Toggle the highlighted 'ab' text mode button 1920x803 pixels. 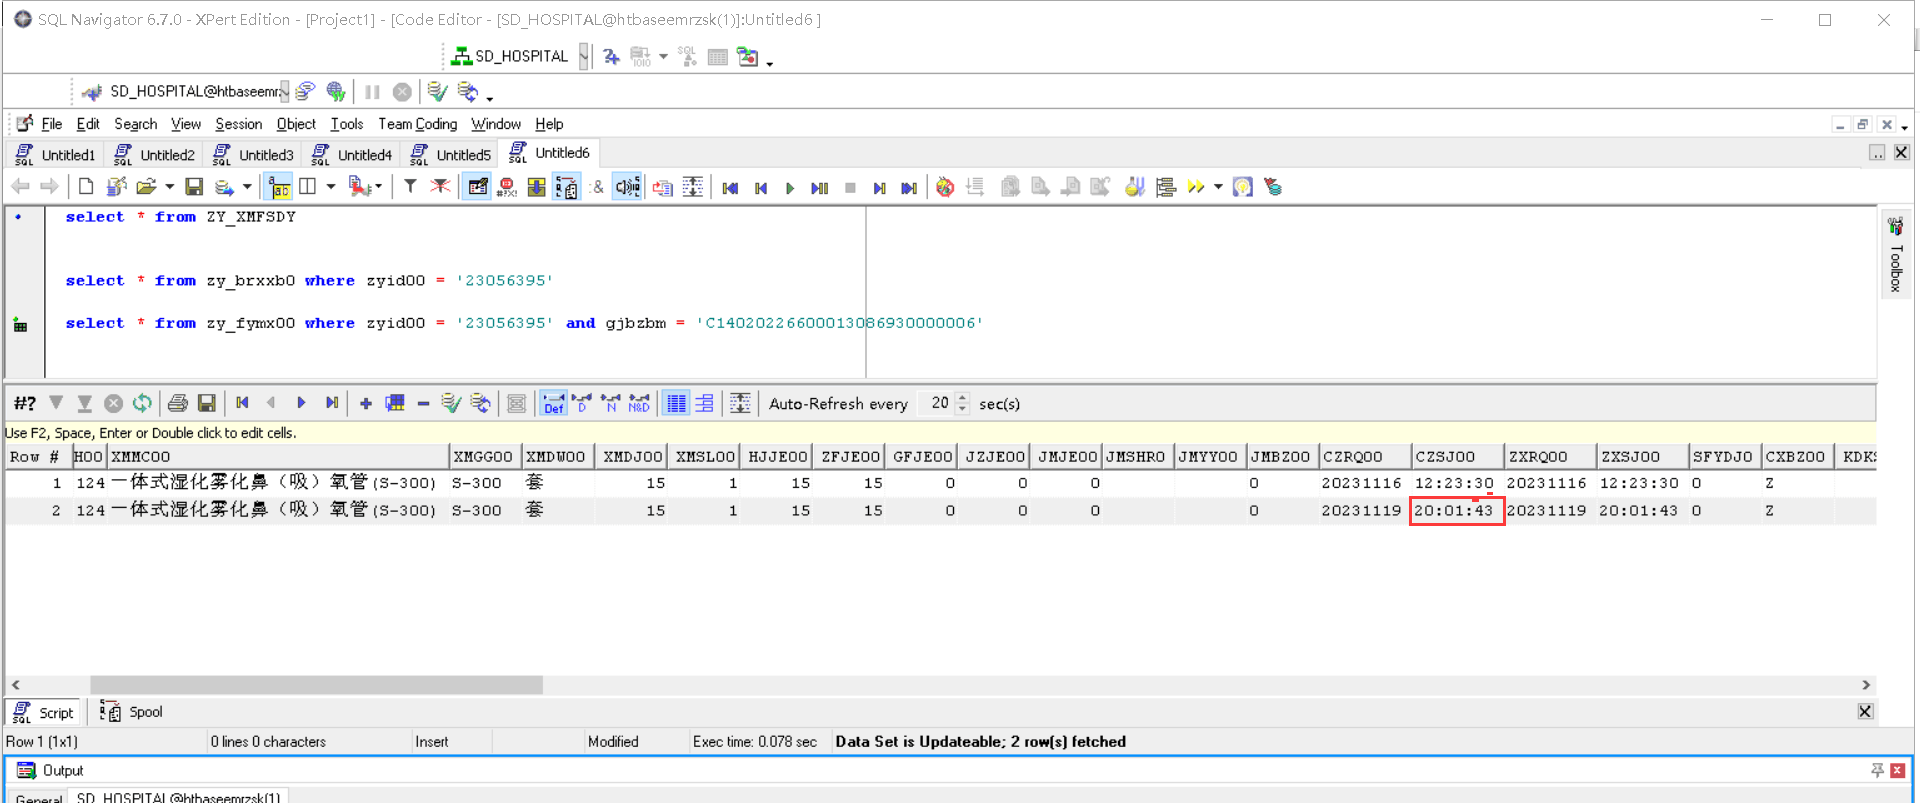point(279,187)
